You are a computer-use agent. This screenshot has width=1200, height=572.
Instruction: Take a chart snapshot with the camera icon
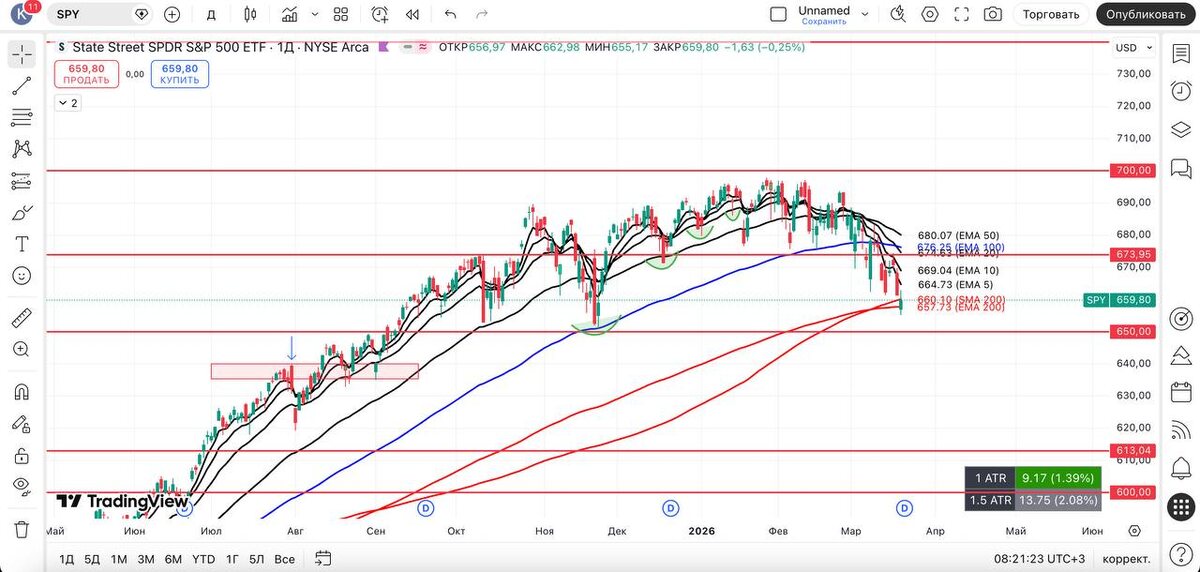pos(993,14)
